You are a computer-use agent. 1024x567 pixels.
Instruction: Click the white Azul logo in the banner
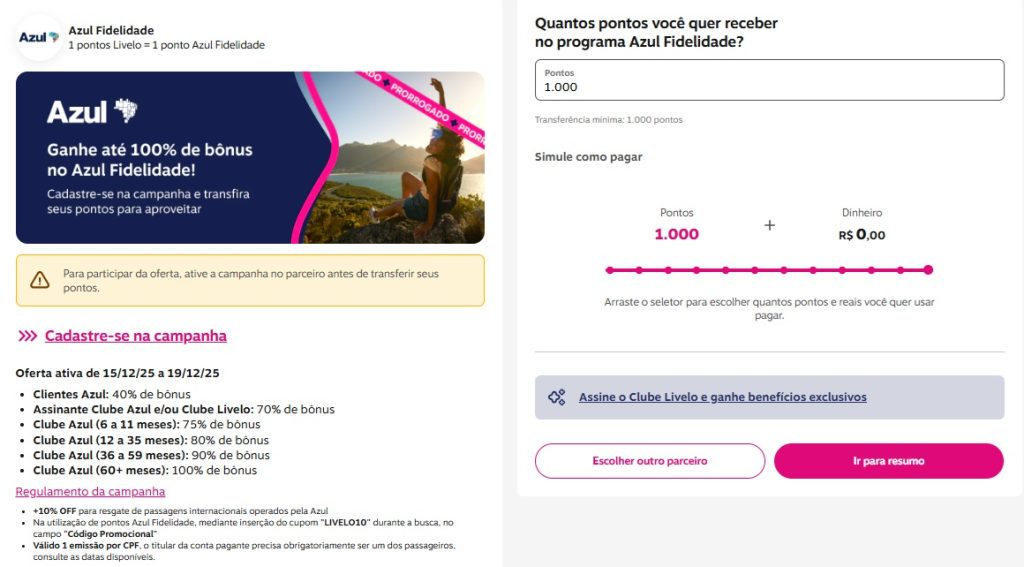pos(92,111)
